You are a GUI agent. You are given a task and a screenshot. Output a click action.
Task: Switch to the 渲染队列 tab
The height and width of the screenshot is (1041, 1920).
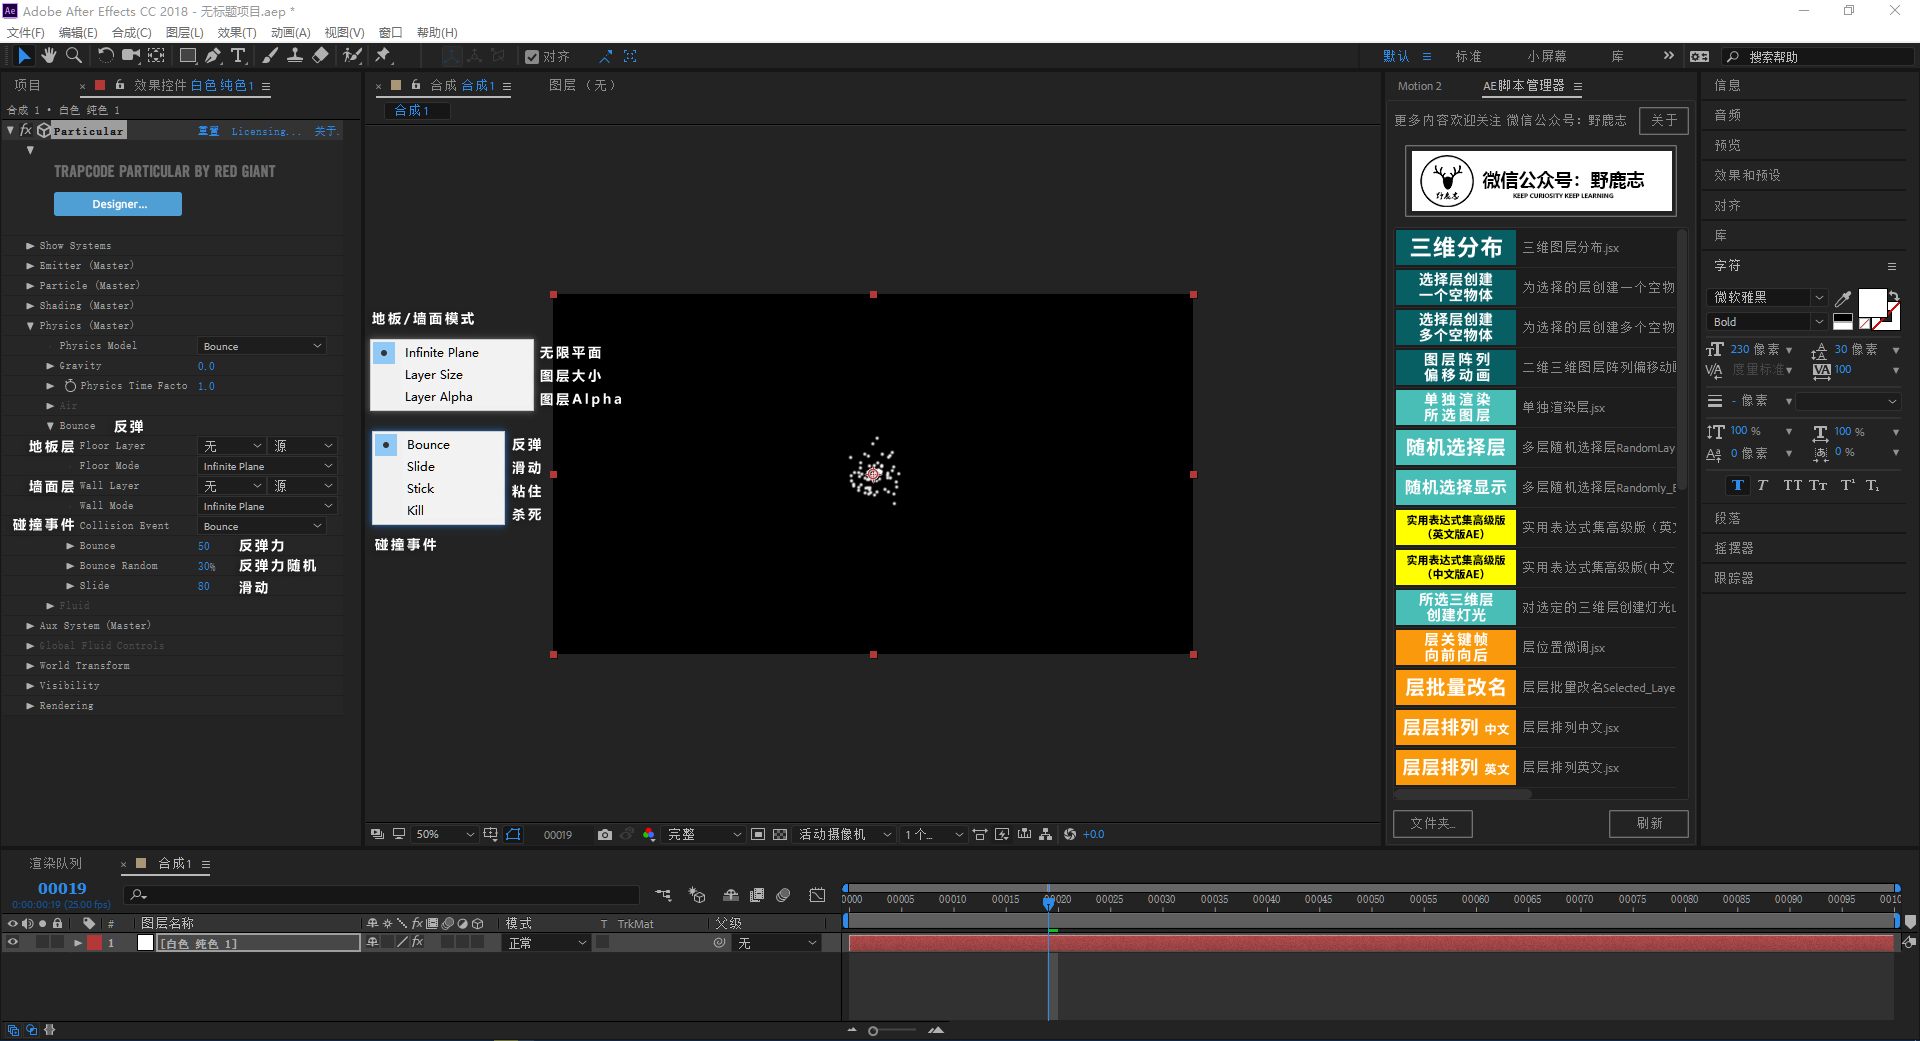point(56,863)
